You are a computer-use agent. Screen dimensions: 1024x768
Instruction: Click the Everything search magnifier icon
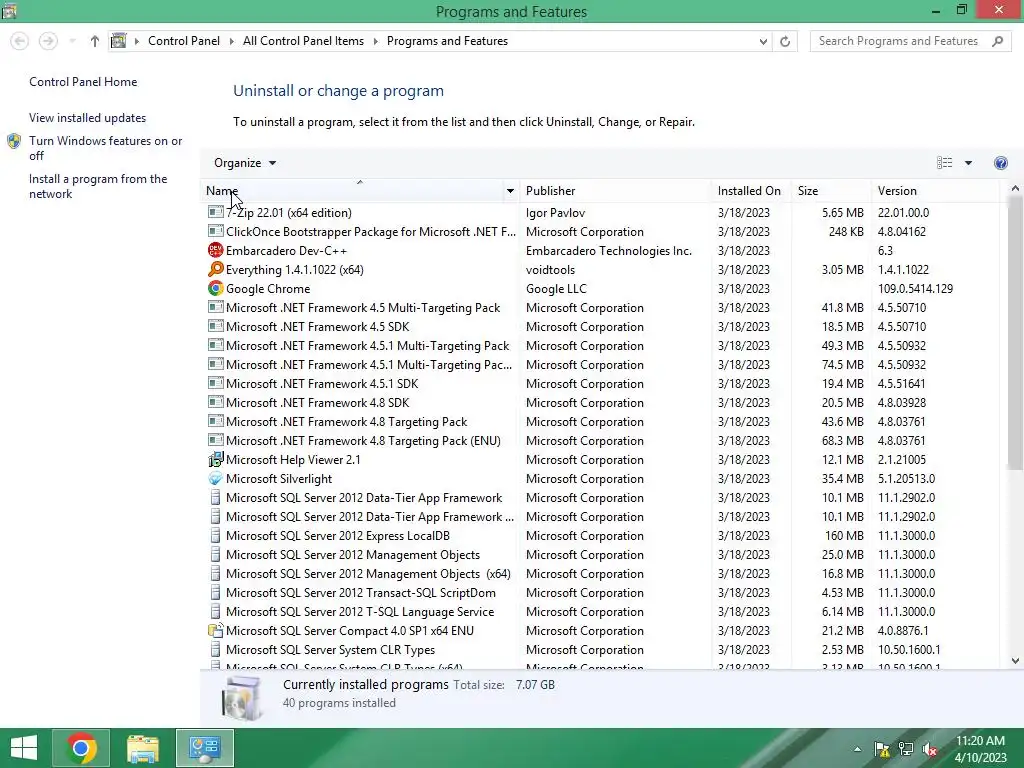tap(216, 269)
